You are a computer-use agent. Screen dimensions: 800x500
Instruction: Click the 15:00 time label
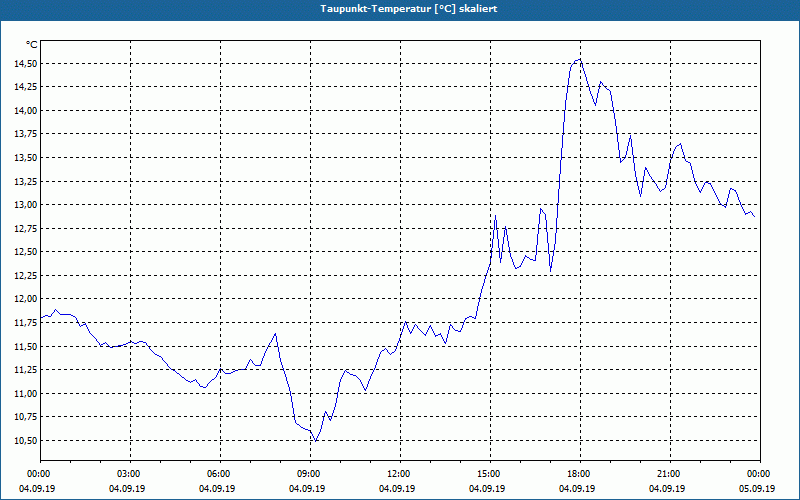tap(491, 474)
